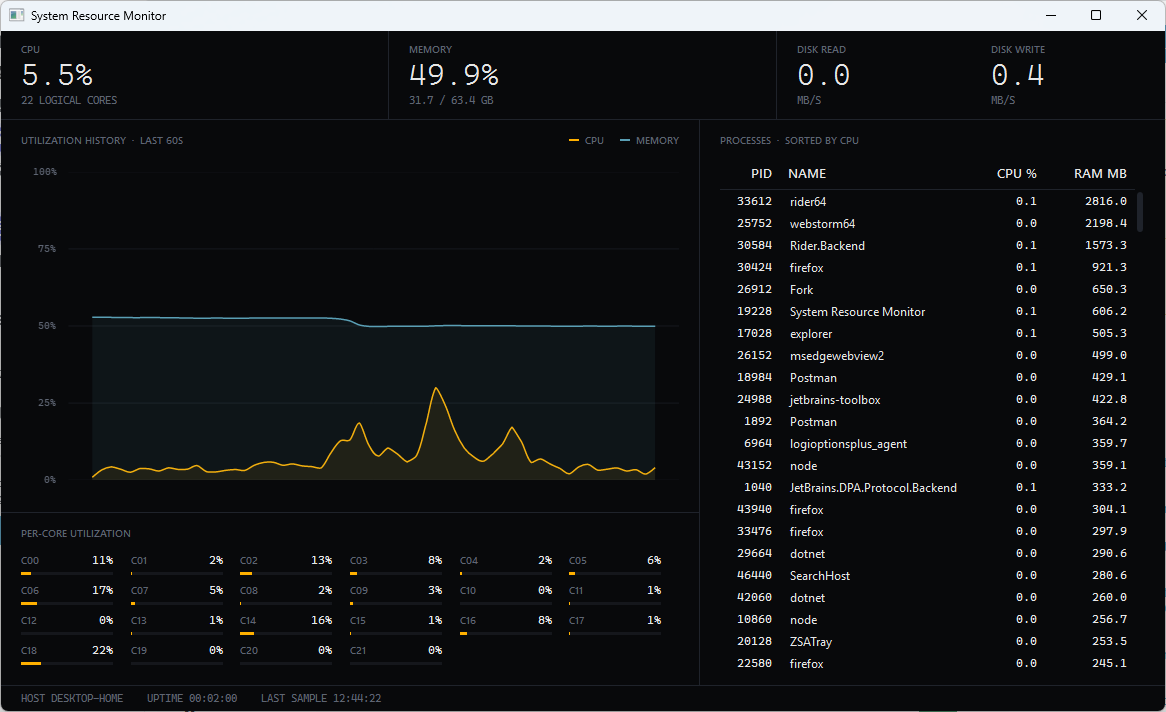Click the DISK WRITE 0.4 value
1166x712 pixels.
coord(1017,75)
